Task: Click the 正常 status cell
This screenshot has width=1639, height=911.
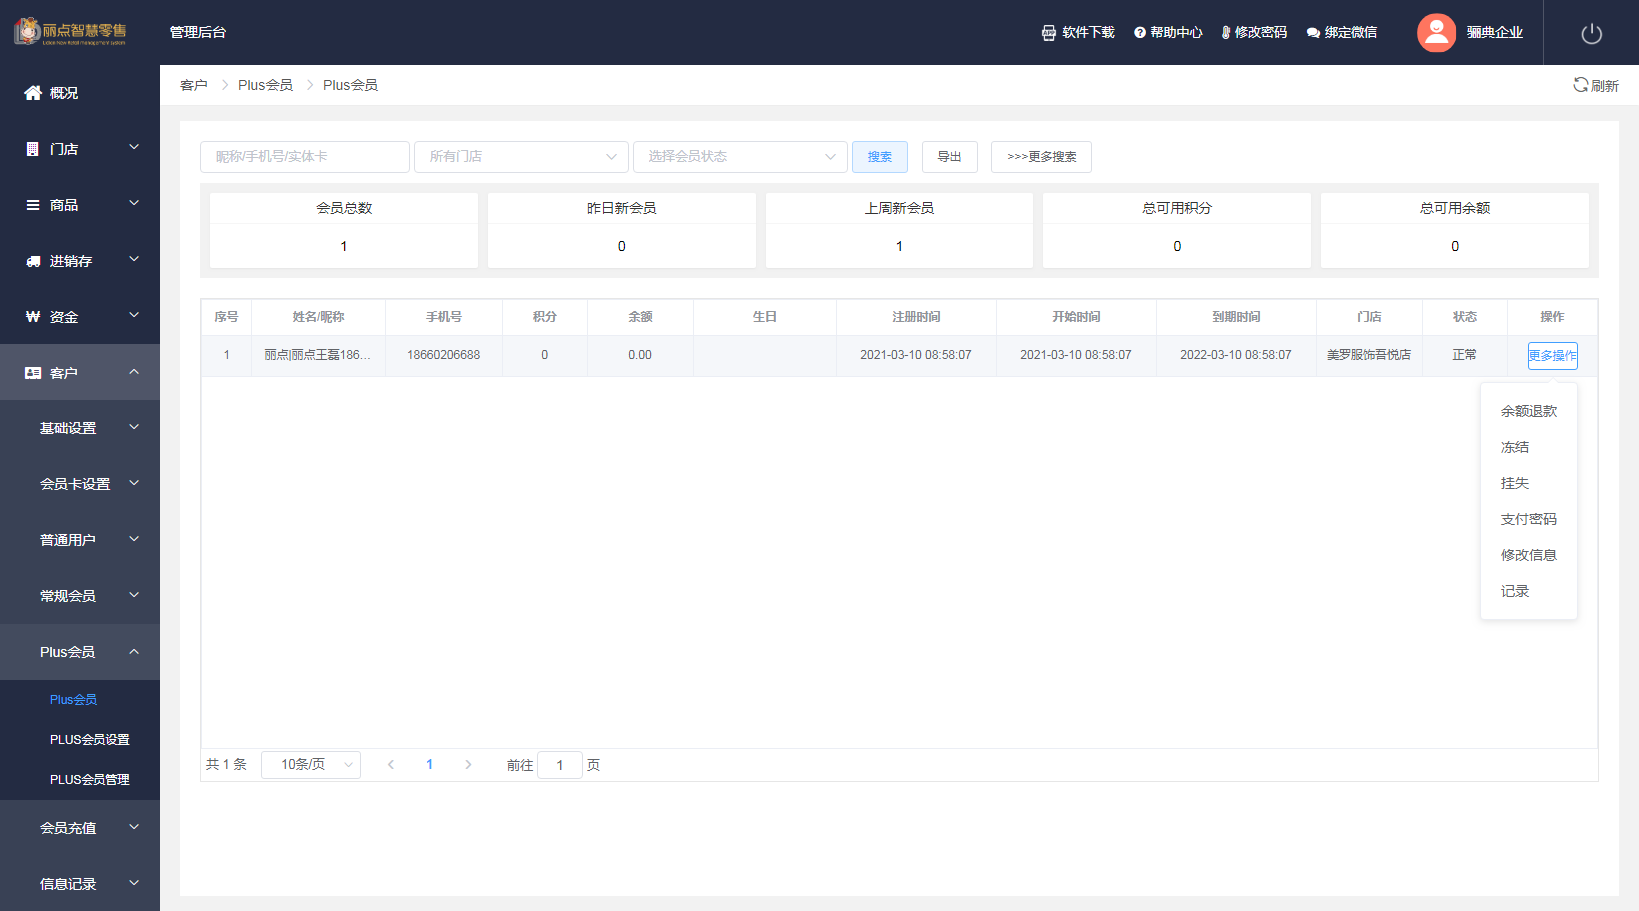Action: pos(1465,355)
